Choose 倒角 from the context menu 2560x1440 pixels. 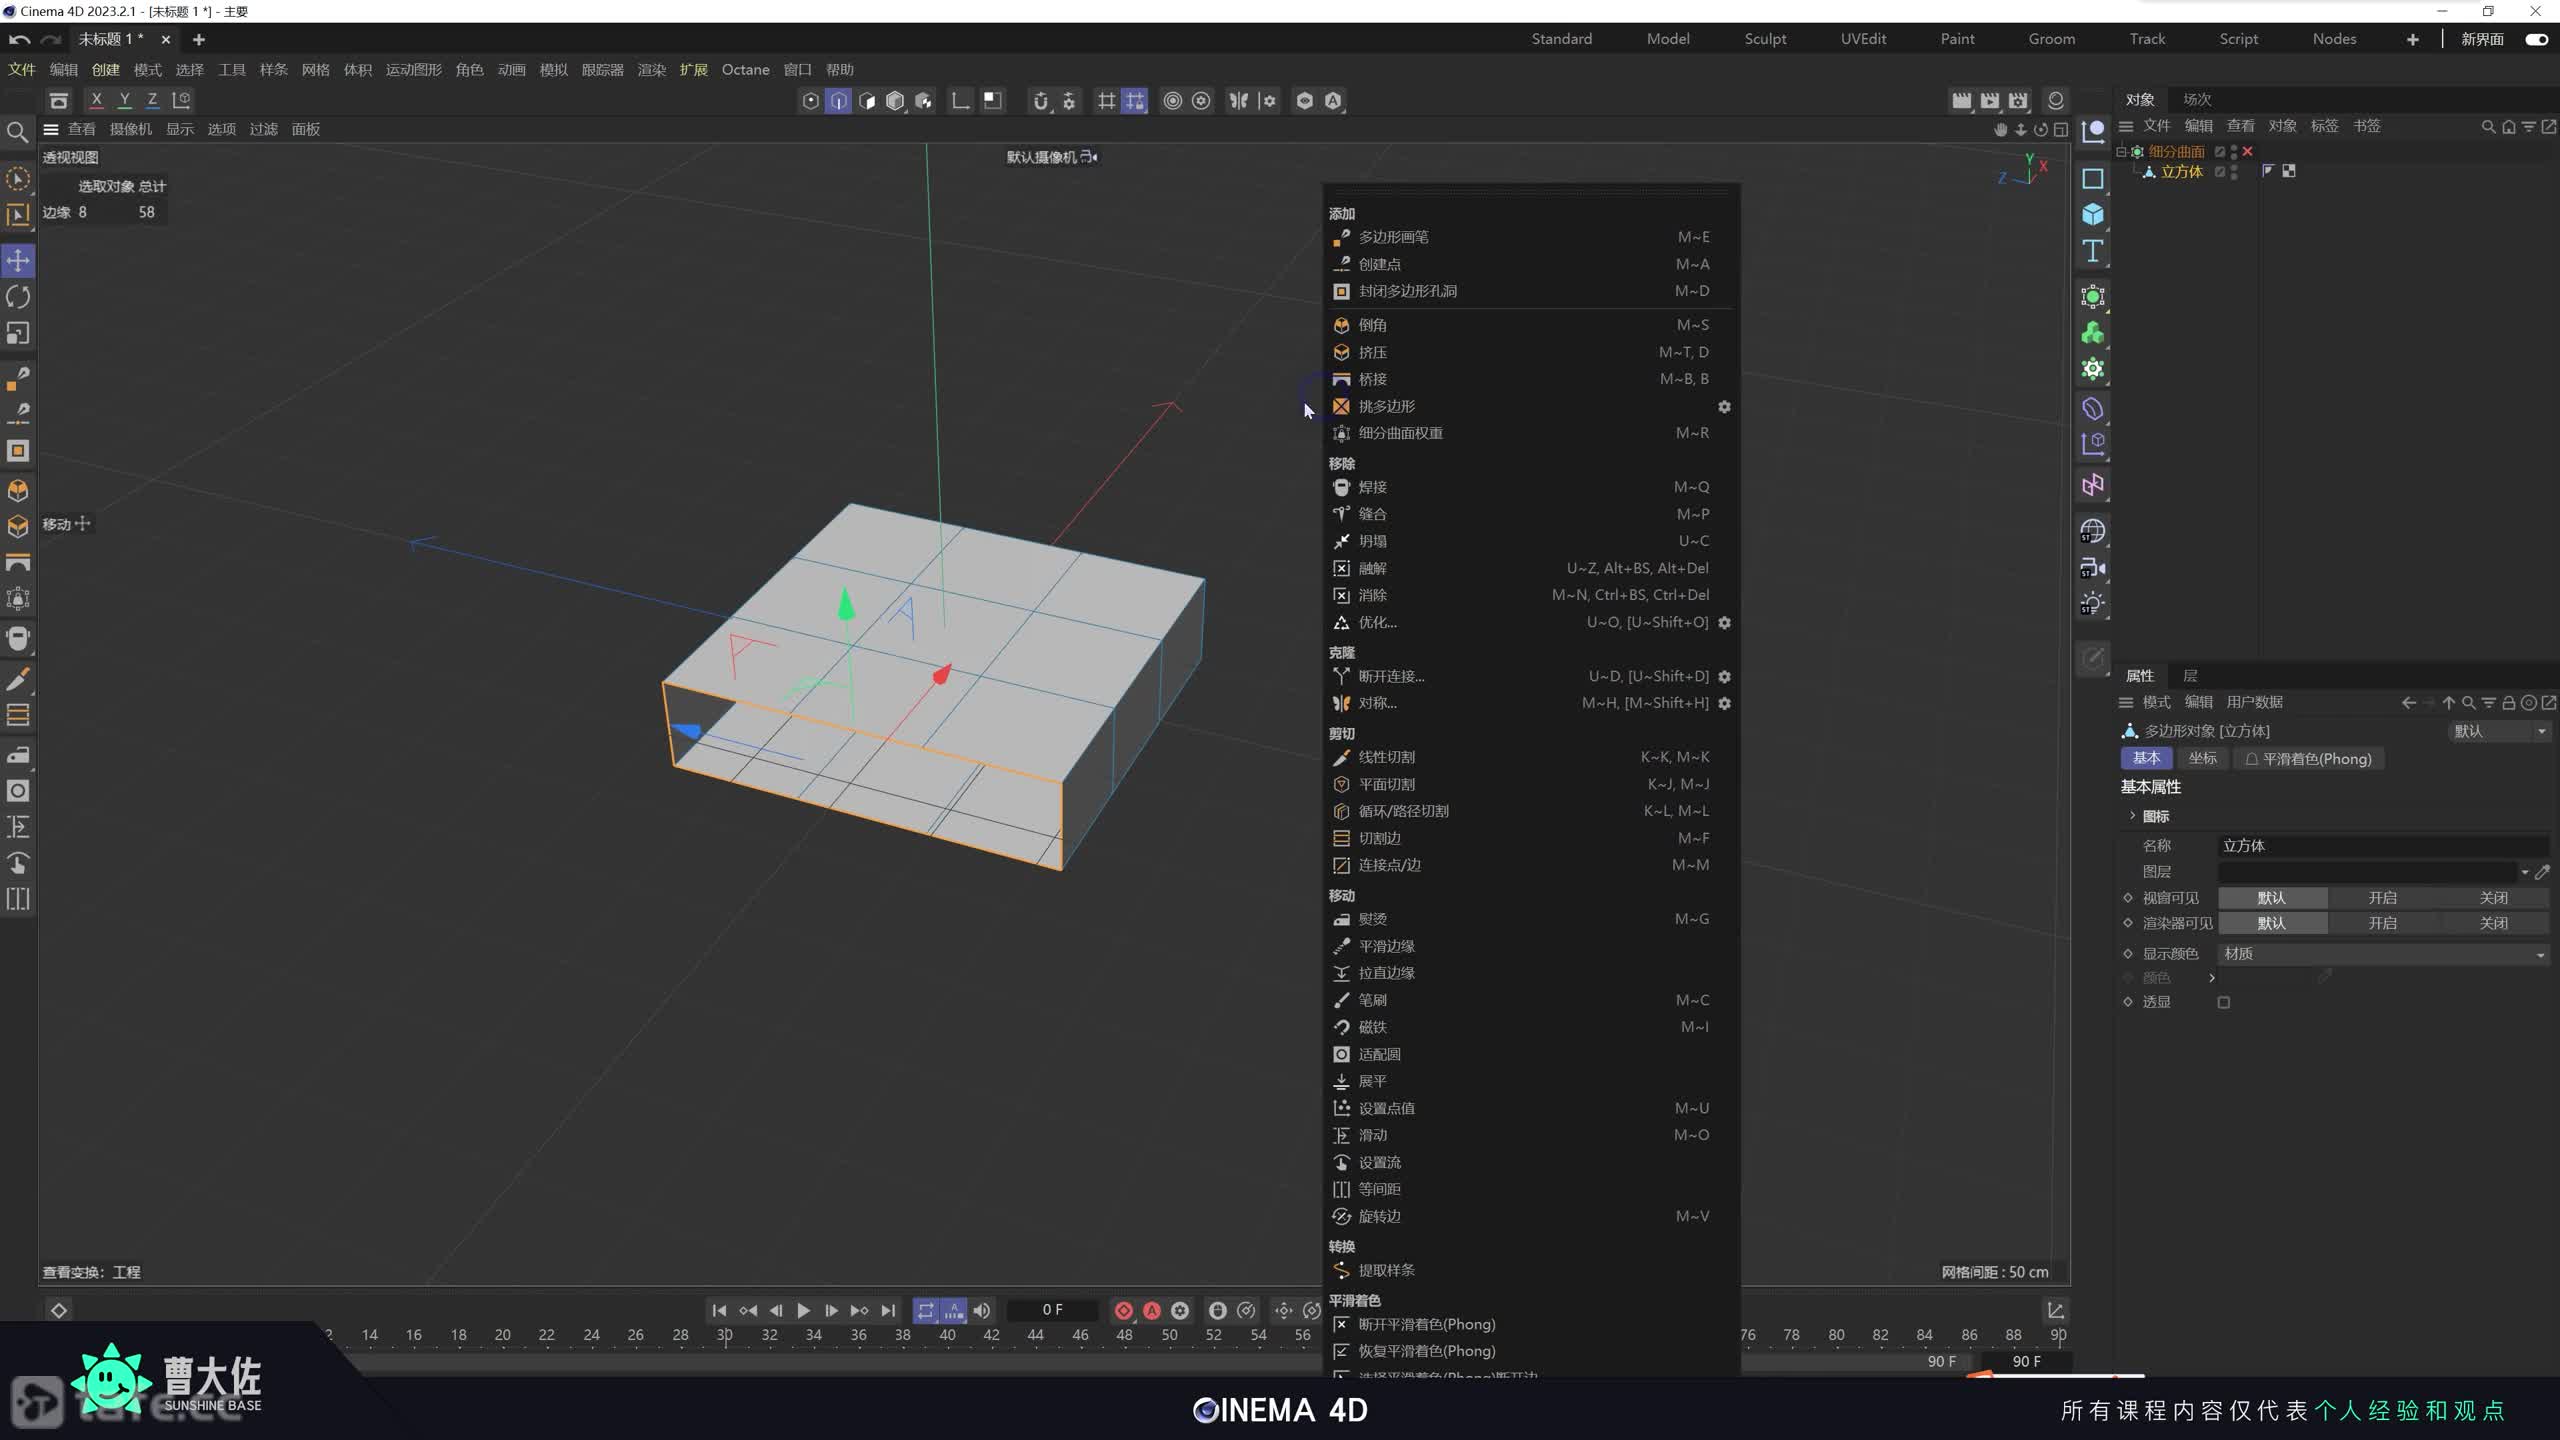[x=1372, y=325]
